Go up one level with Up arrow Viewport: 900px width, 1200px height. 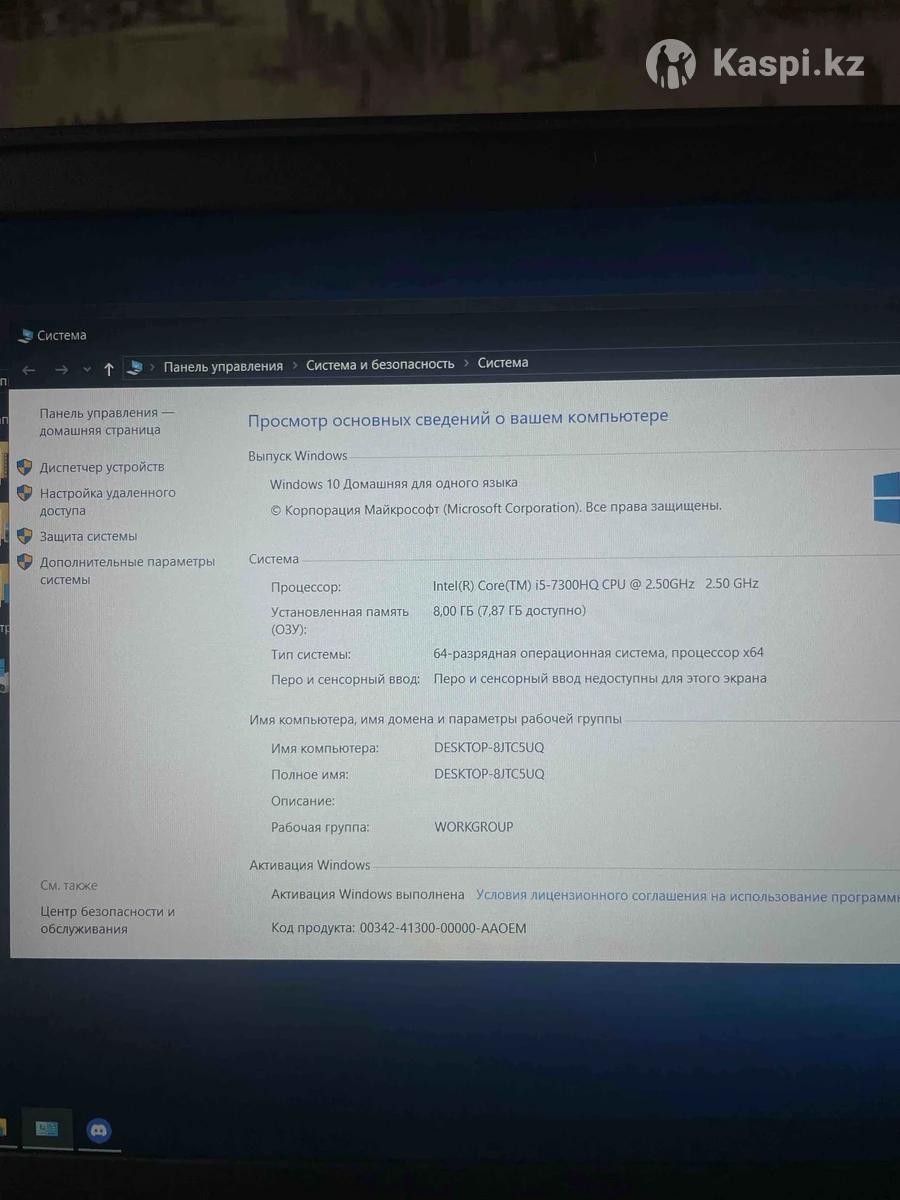click(109, 369)
